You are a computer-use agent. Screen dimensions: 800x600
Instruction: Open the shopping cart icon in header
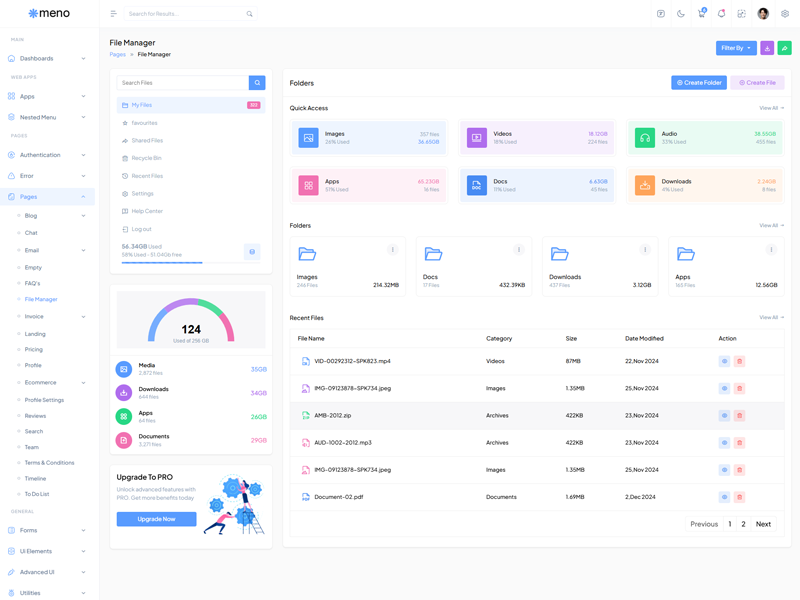tap(701, 14)
